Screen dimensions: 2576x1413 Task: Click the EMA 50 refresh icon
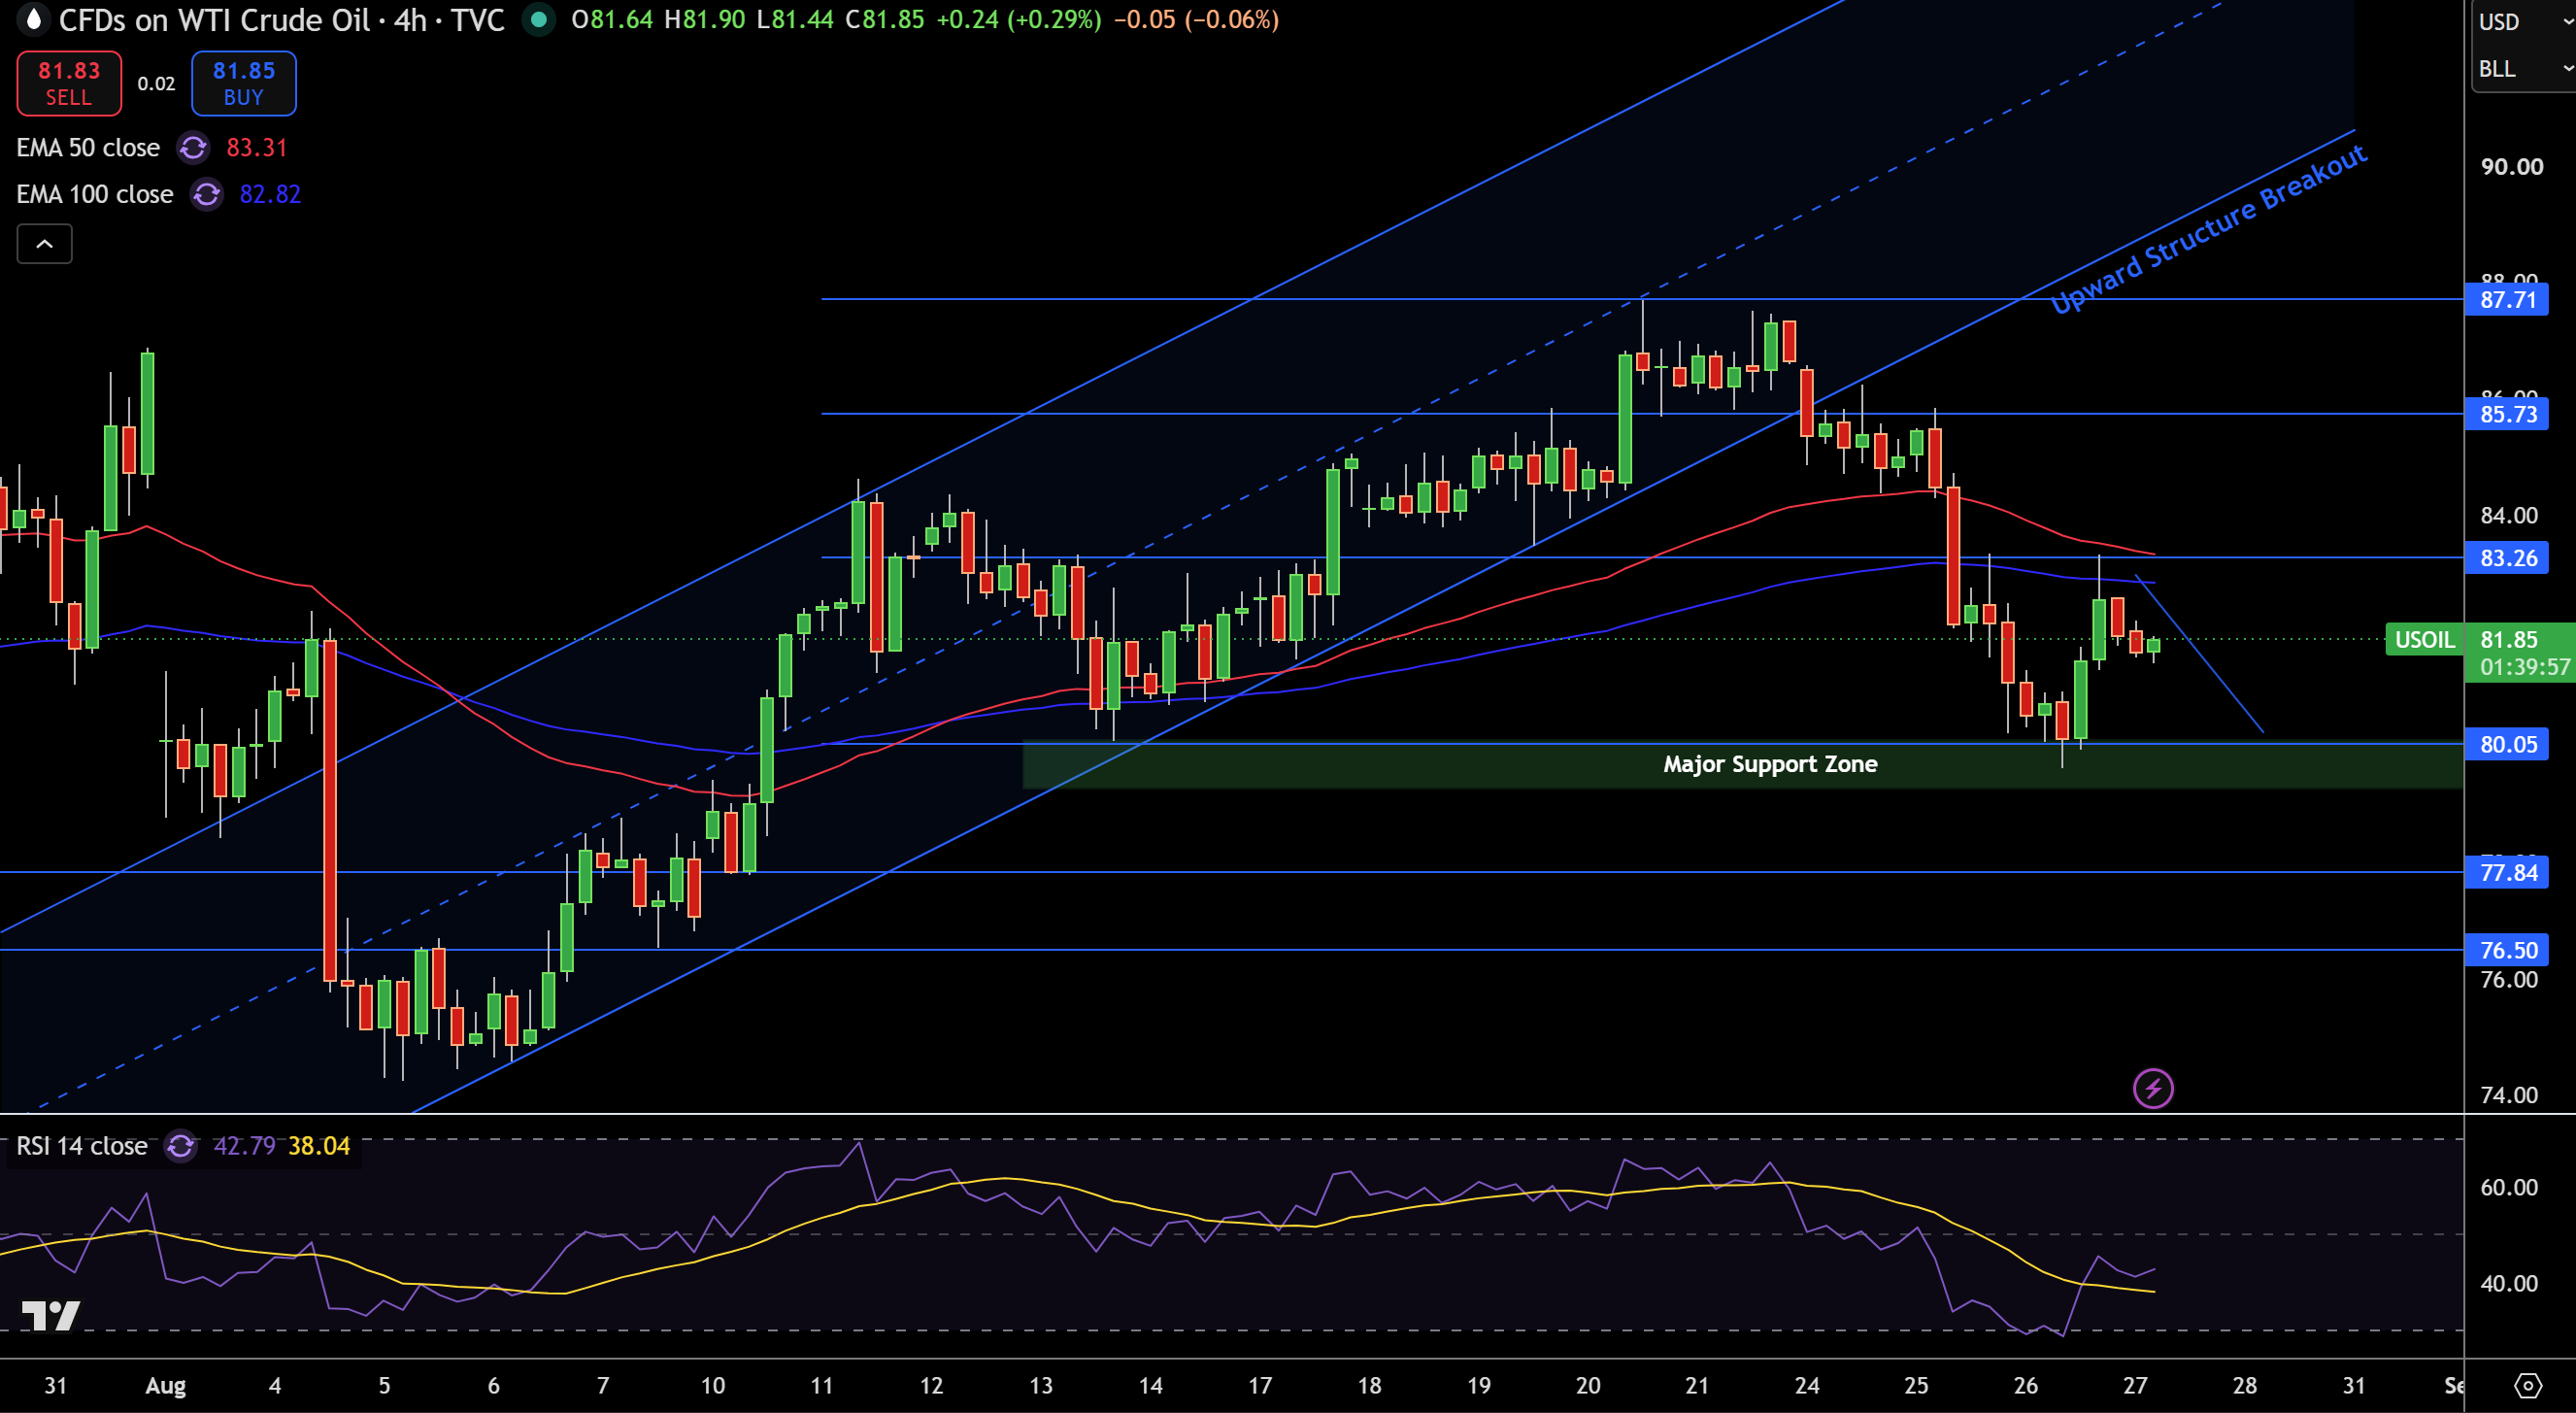(192, 148)
